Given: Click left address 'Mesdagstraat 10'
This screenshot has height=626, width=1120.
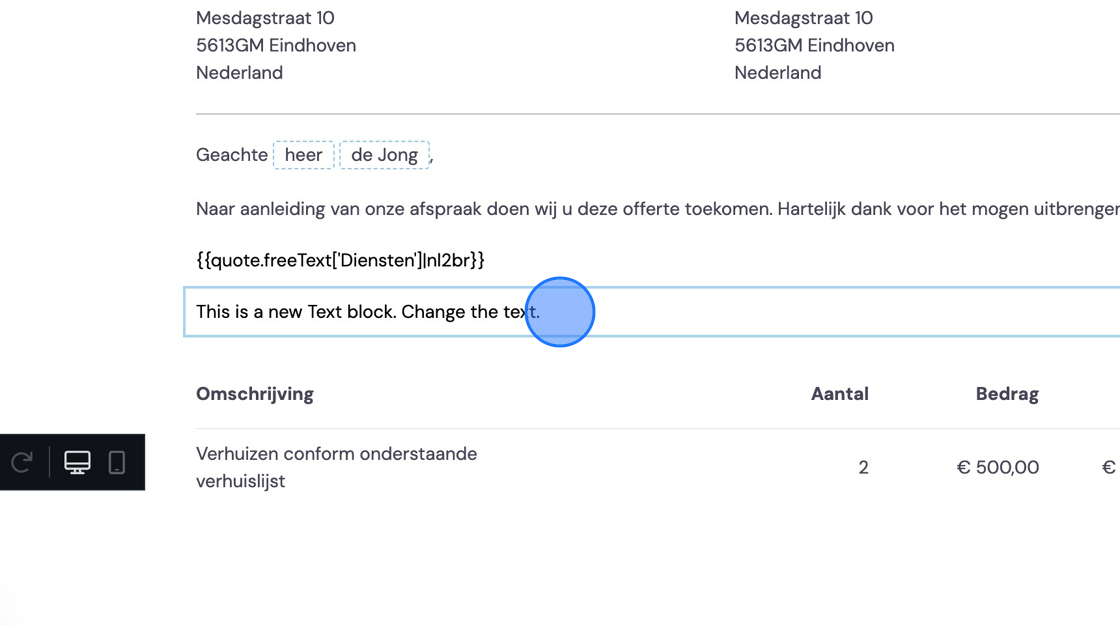Looking at the screenshot, I should (x=265, y=18).
